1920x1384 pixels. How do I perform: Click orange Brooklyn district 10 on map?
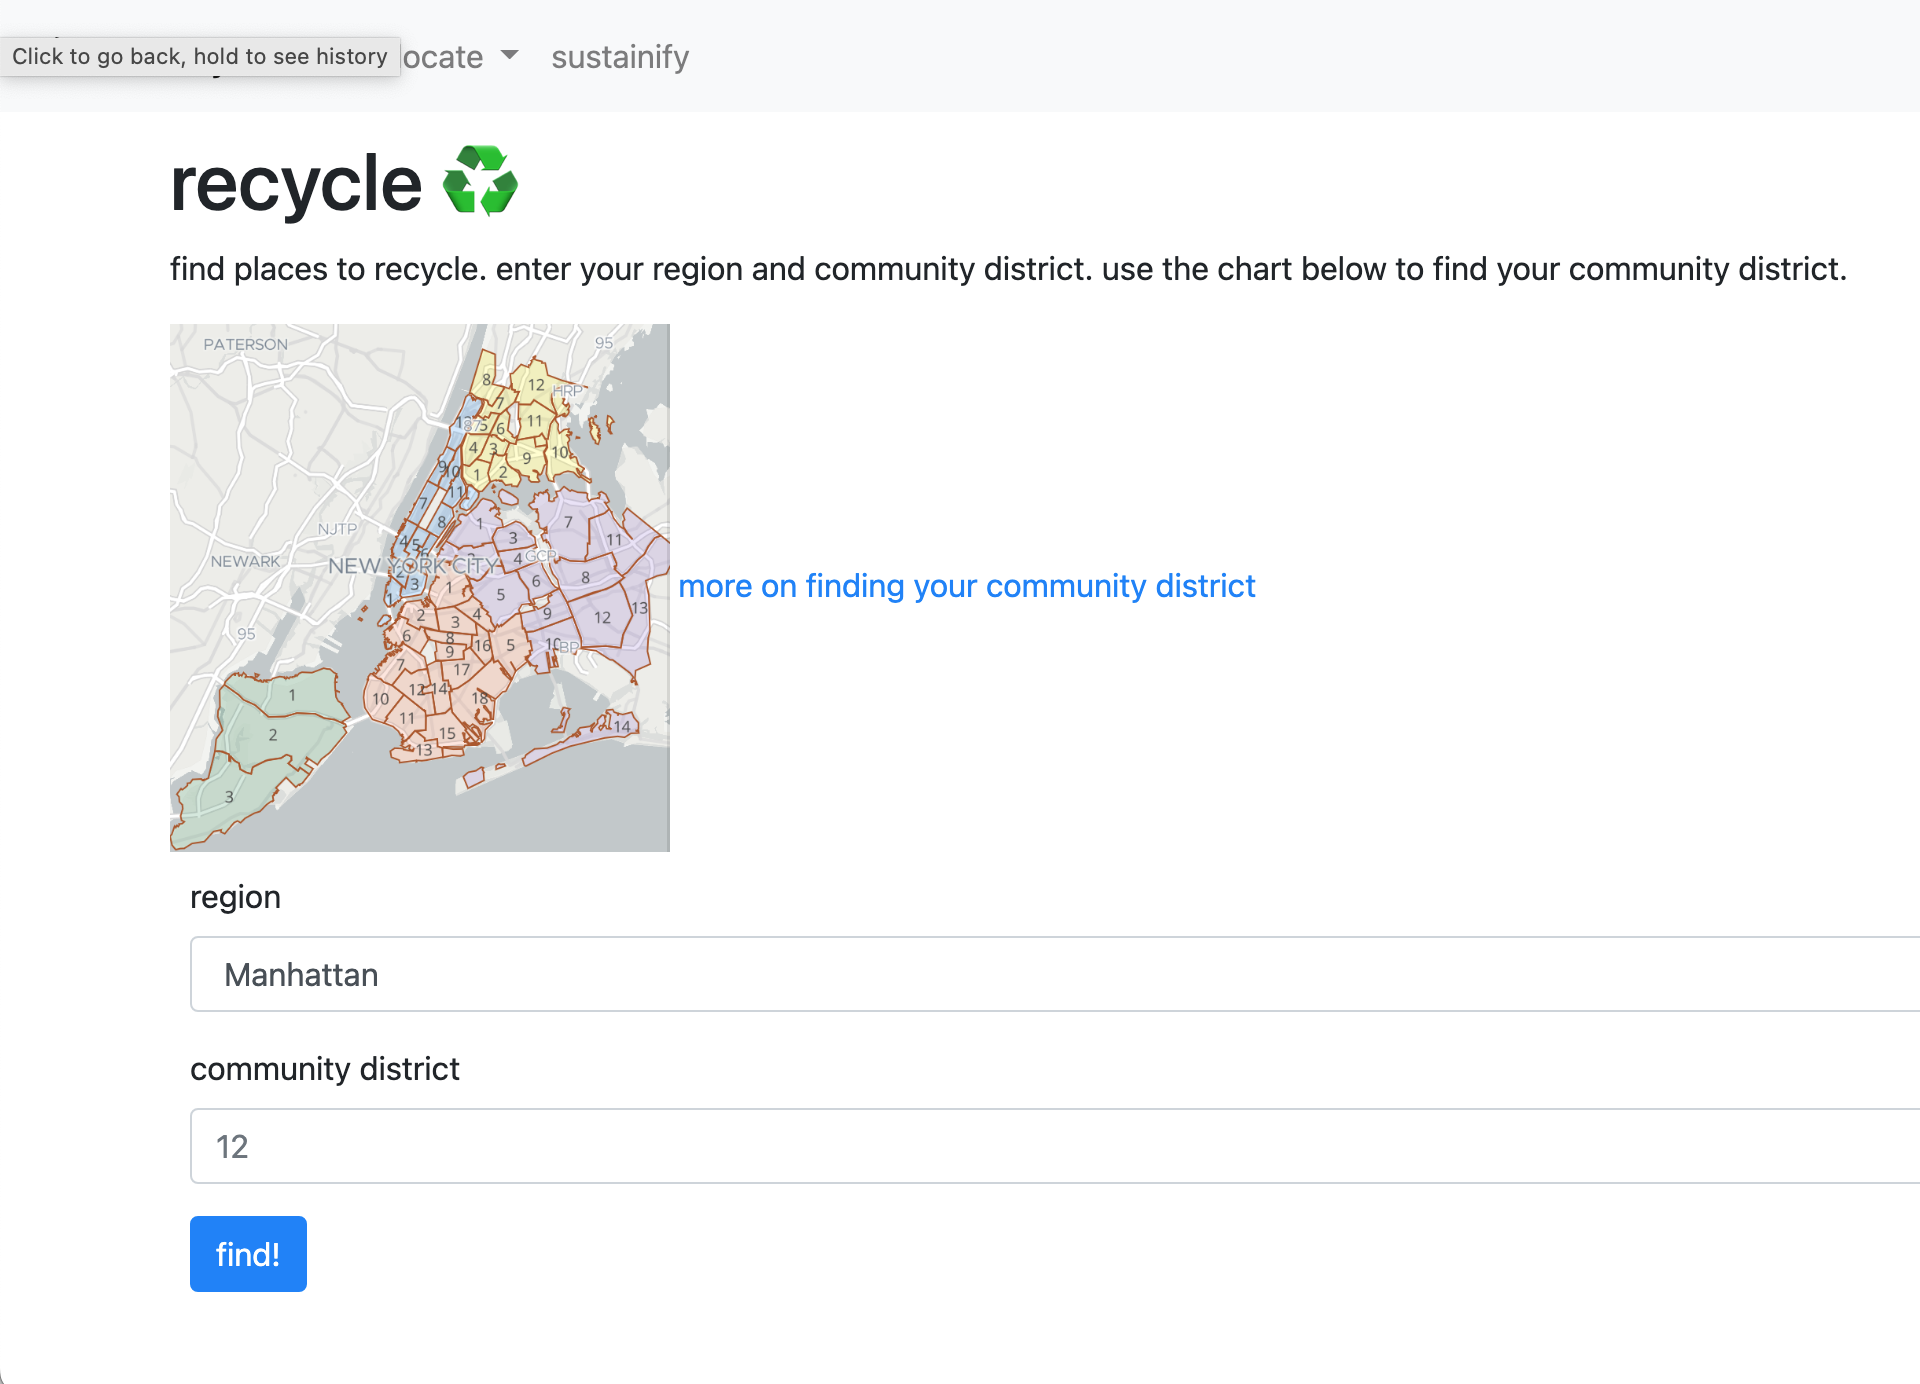tap(380, 699)
